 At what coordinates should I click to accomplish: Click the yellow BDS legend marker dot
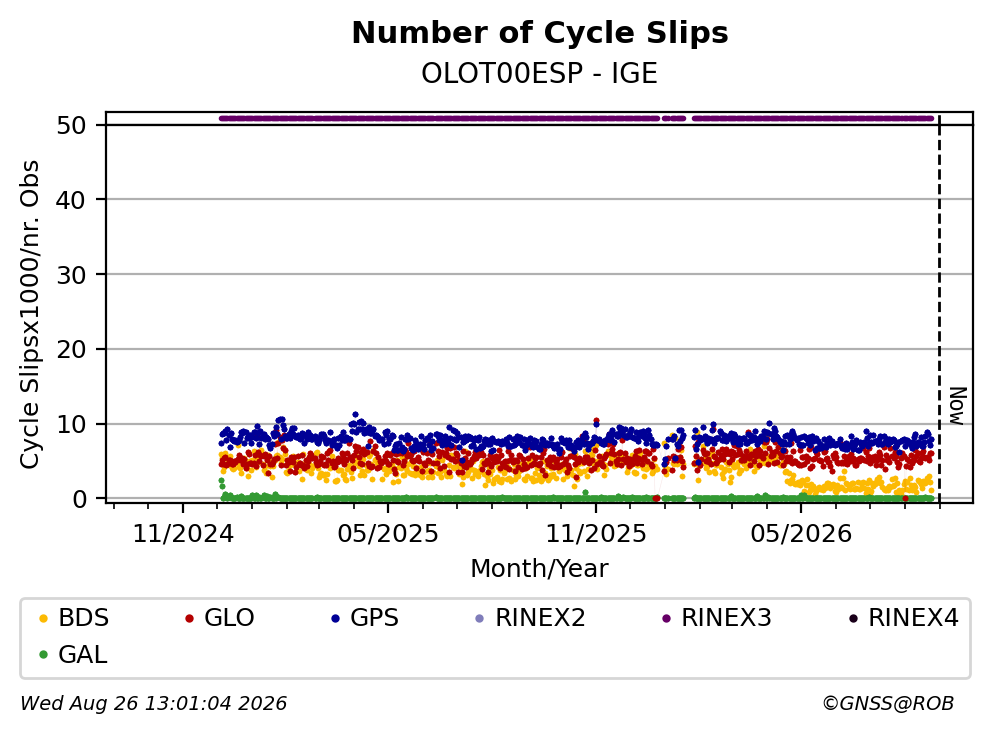tap(43, 618)
